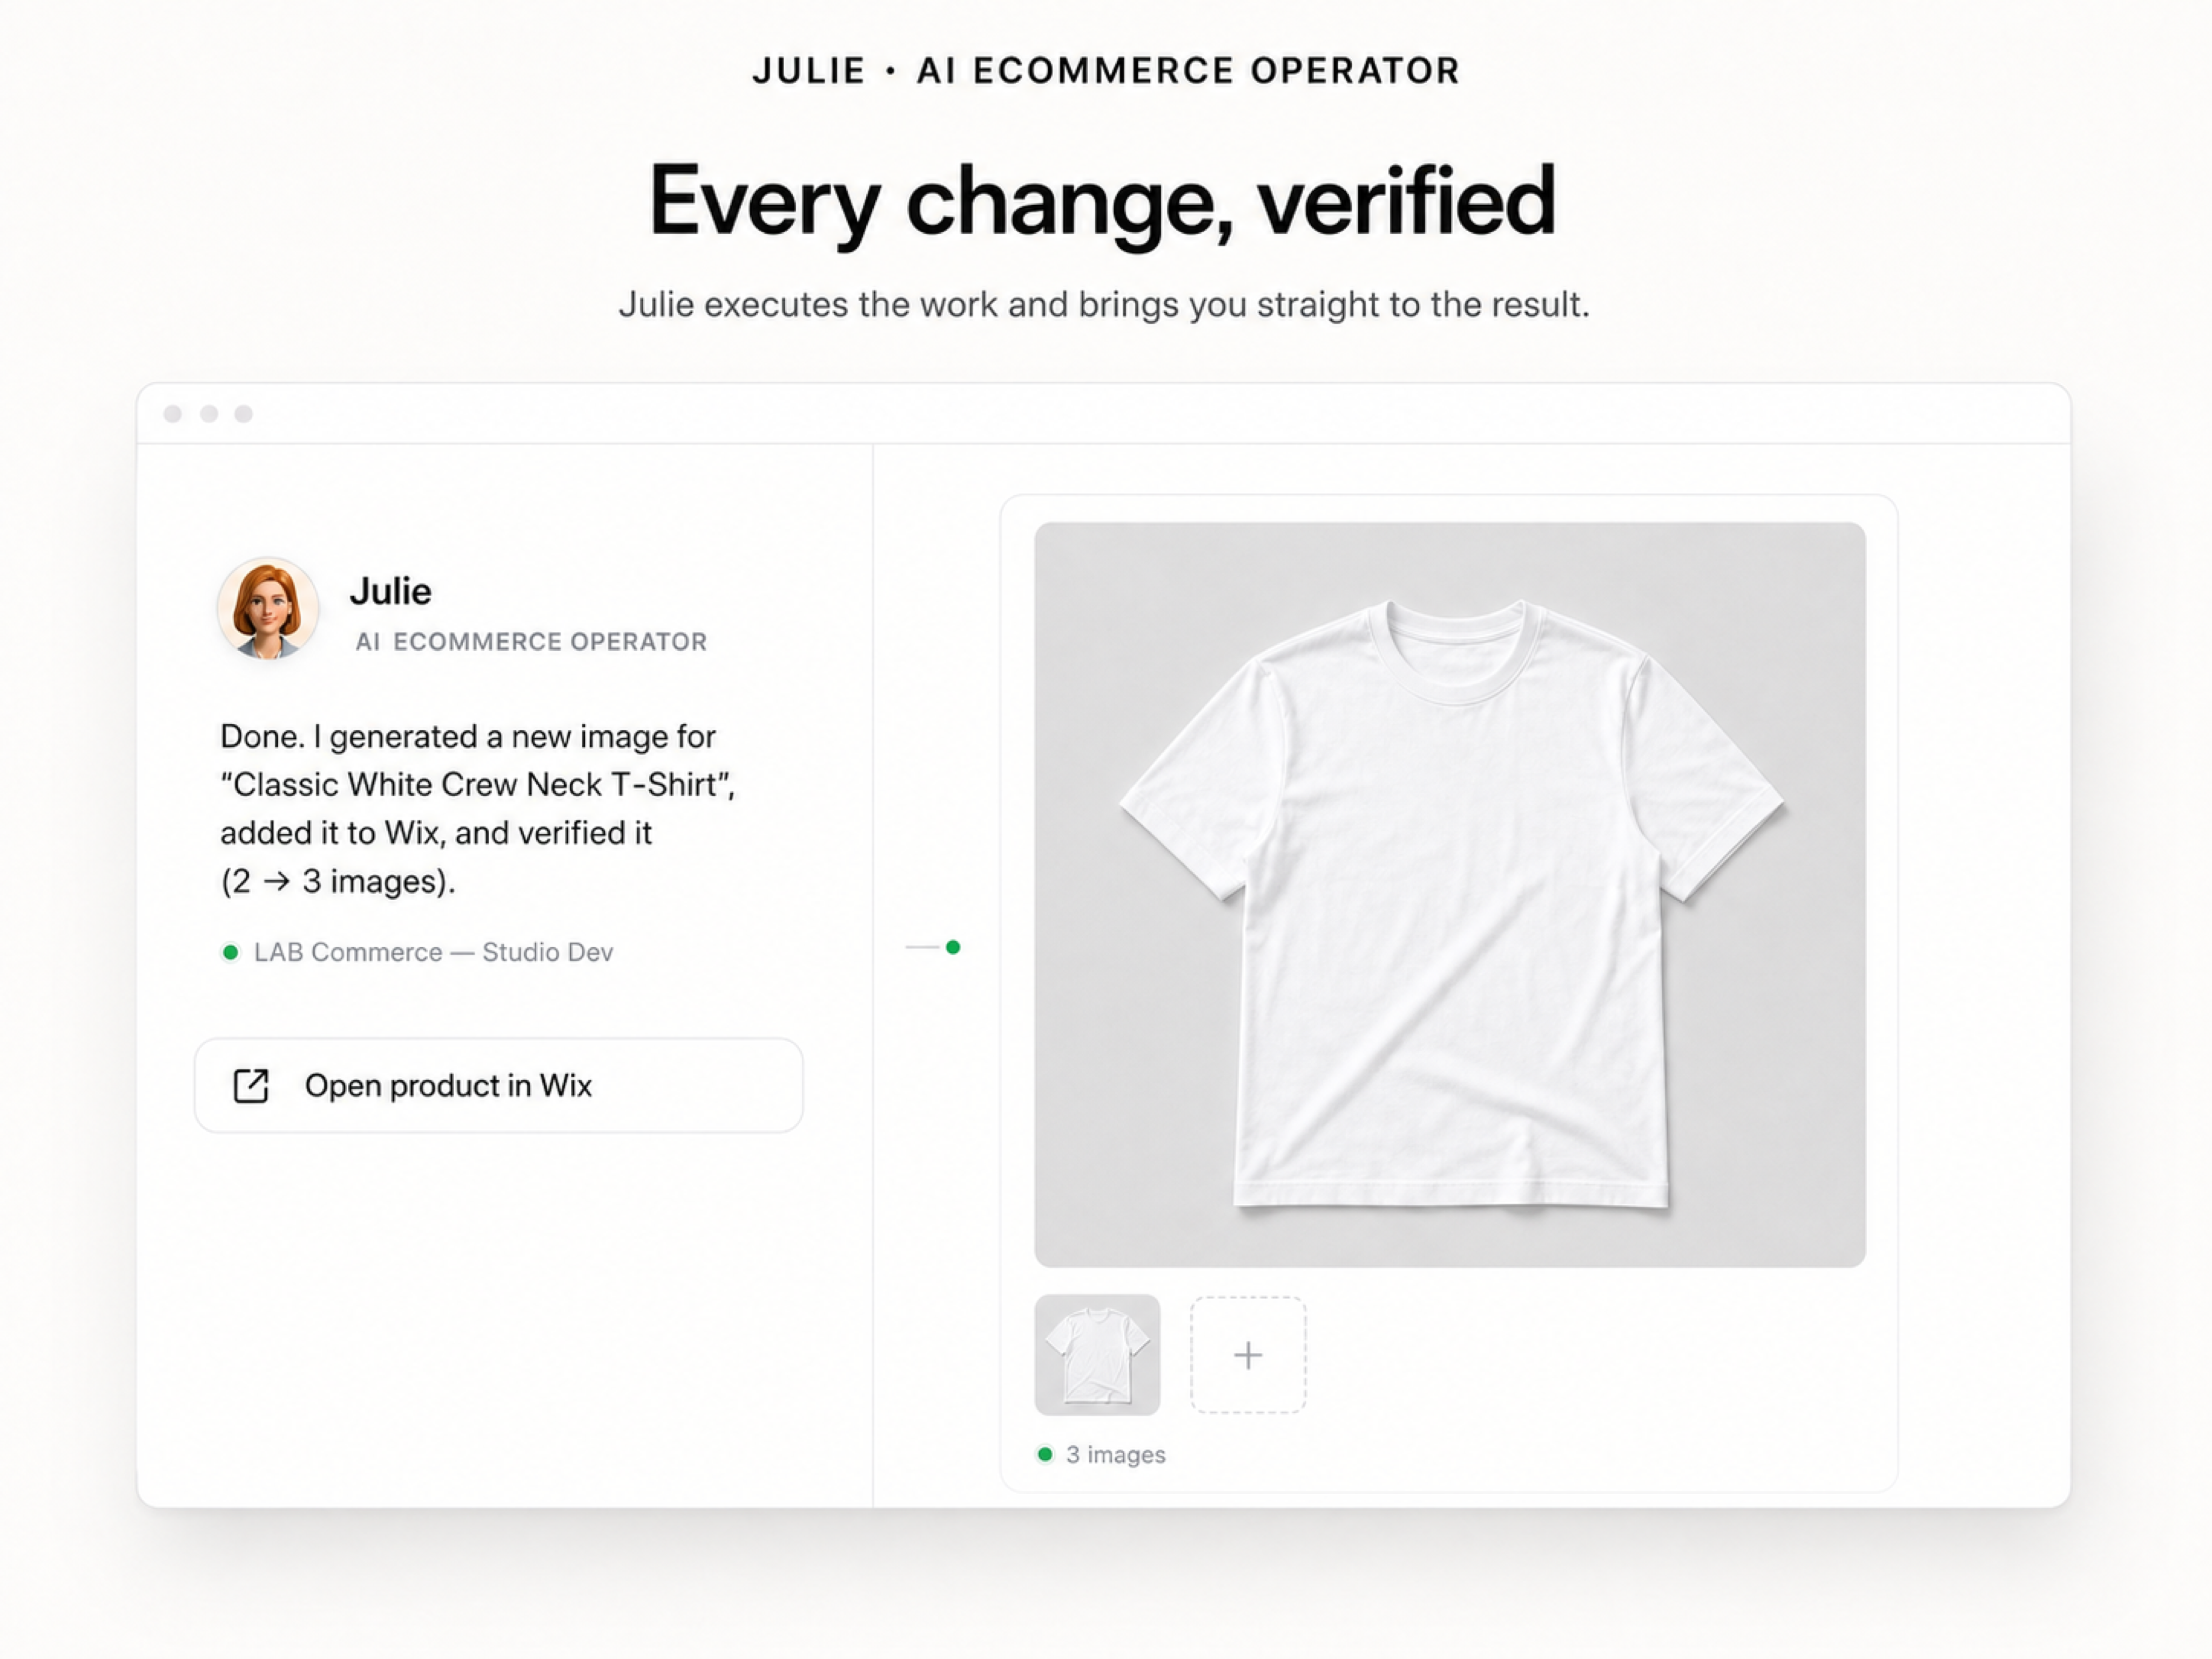Add a new image with the plus tile
This screenshot has height=1659, width=2212.
(x=1248, y=1355)
